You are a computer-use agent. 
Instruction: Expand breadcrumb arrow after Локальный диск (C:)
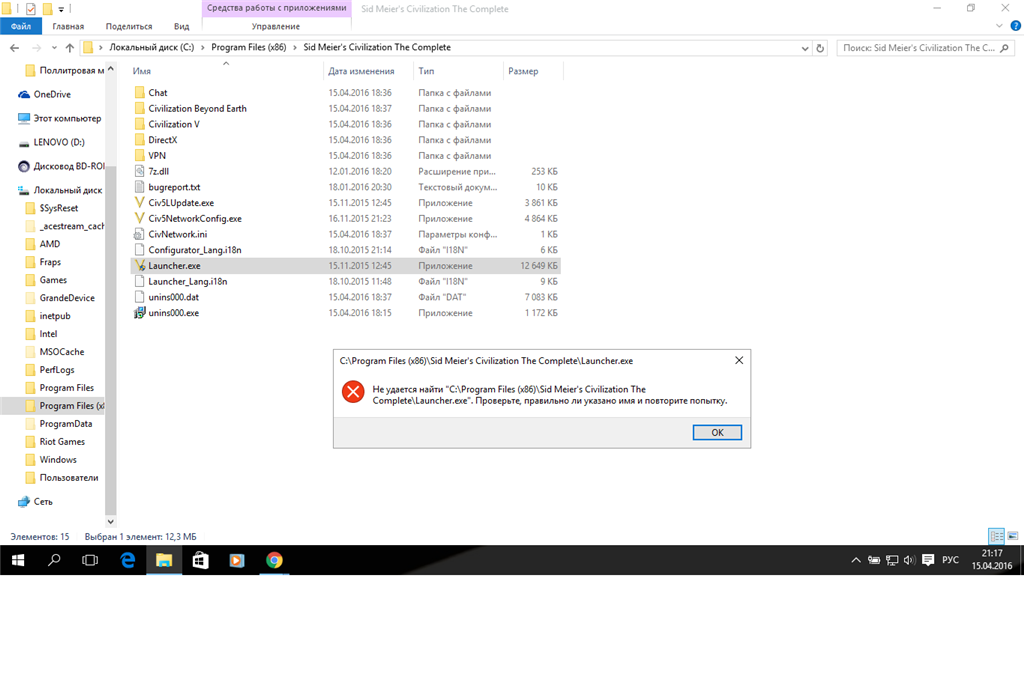[x=202, y=48]
